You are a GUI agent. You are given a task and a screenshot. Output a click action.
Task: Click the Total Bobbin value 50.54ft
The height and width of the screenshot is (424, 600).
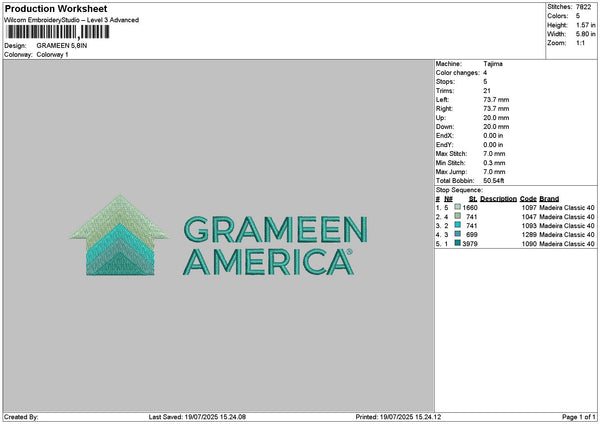tap(494, 181)
